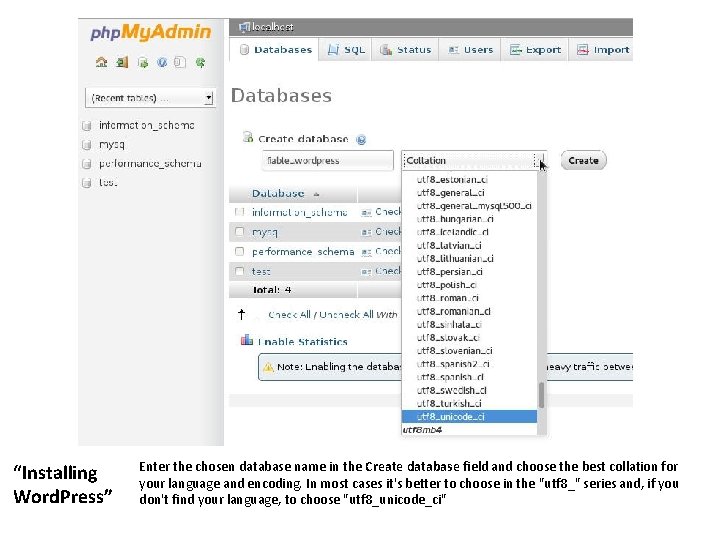Image resolution: width=720 pixels, height=540 pixels.
Task: Click the Create button
Action: pos(583,161)
